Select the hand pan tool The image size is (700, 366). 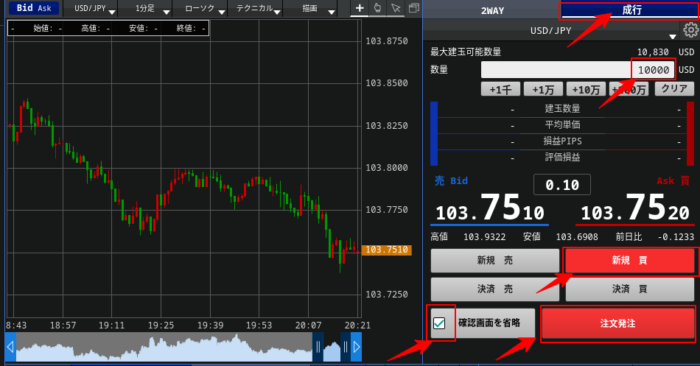click(x=378, y=8)
